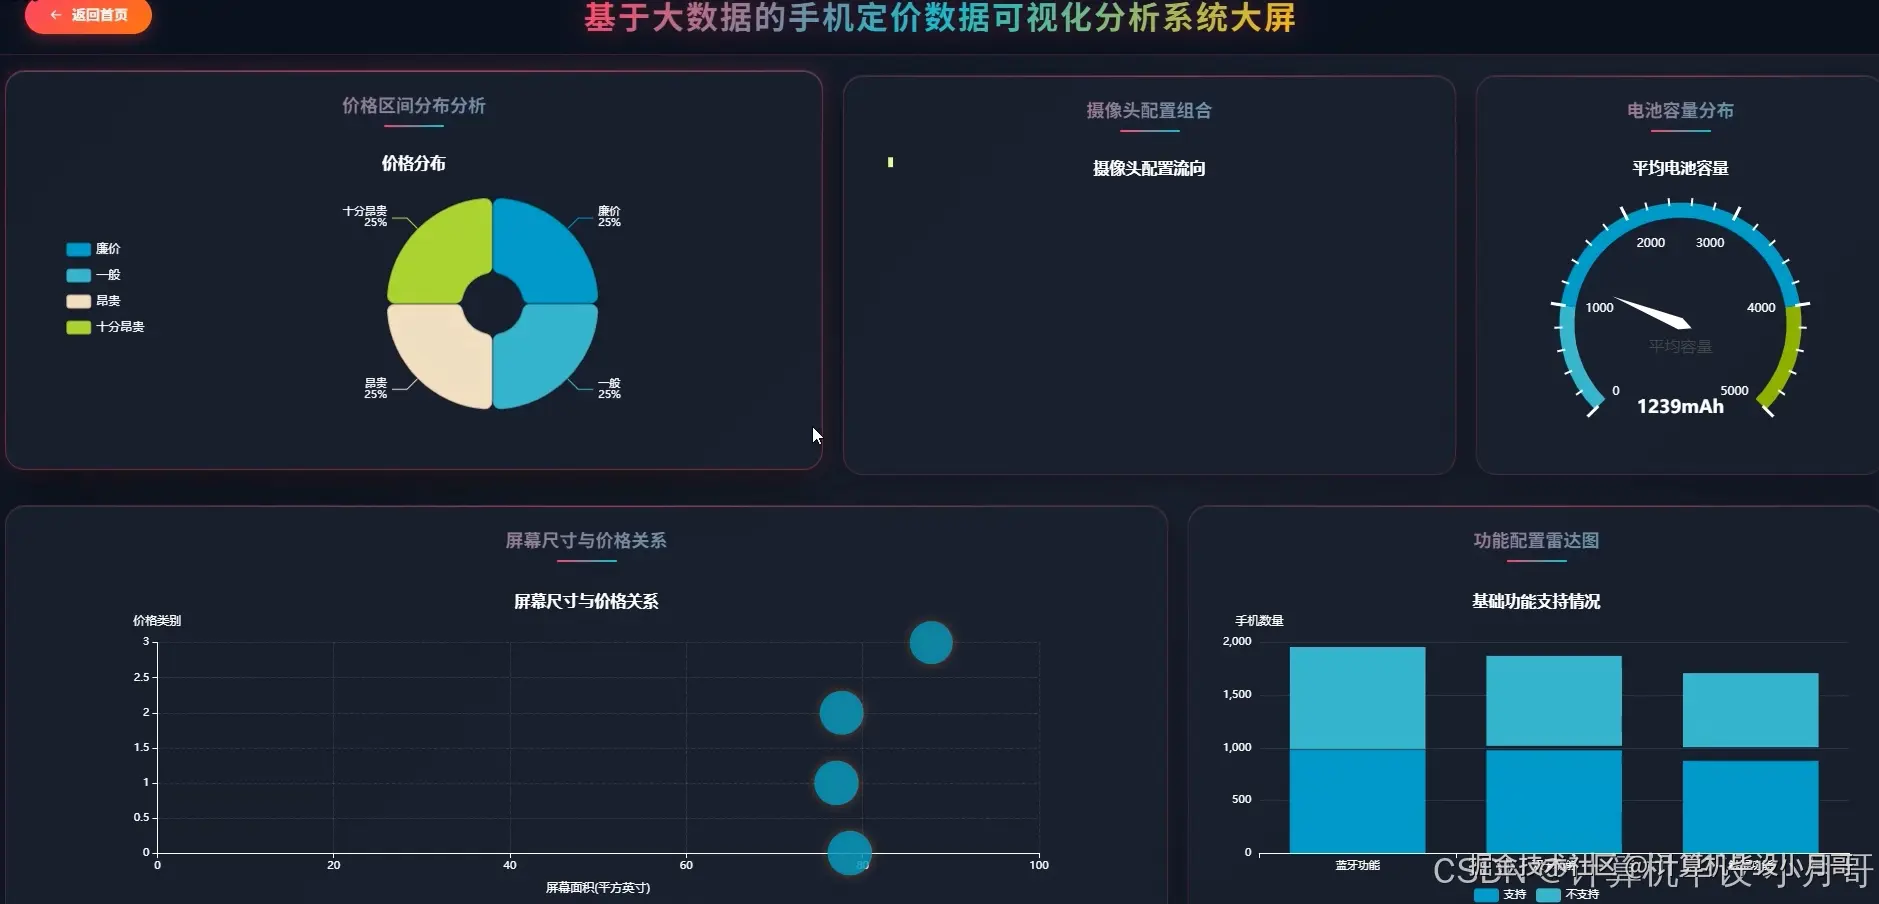The width and height of the screenshot is (1879, 904).
Task: Click the 返回首页 button
Action: (88, 16)
